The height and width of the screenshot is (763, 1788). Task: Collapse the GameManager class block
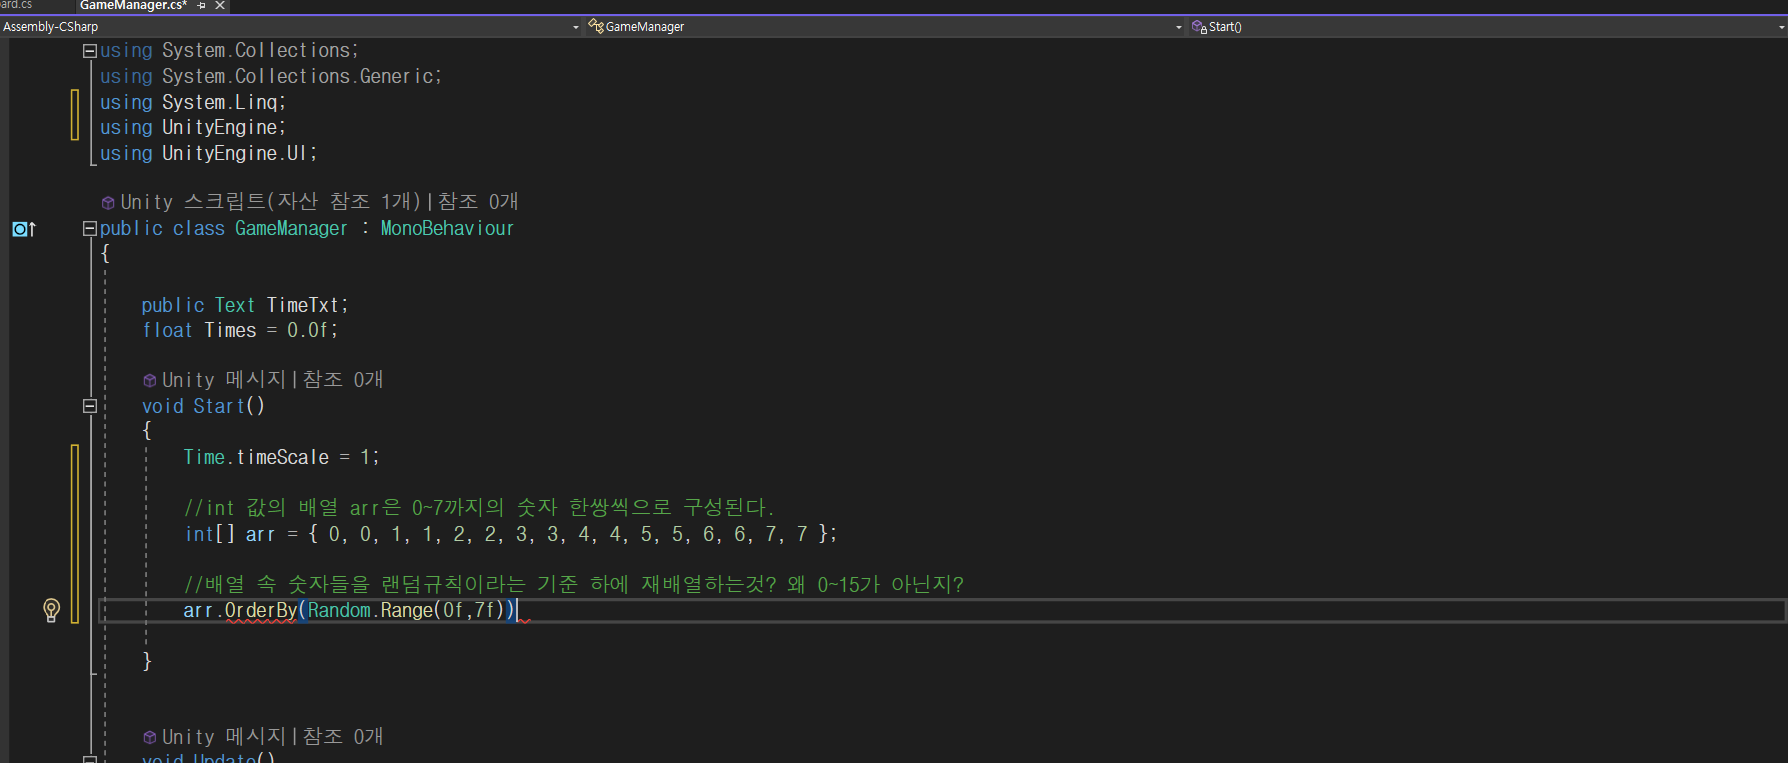[89, 229]
